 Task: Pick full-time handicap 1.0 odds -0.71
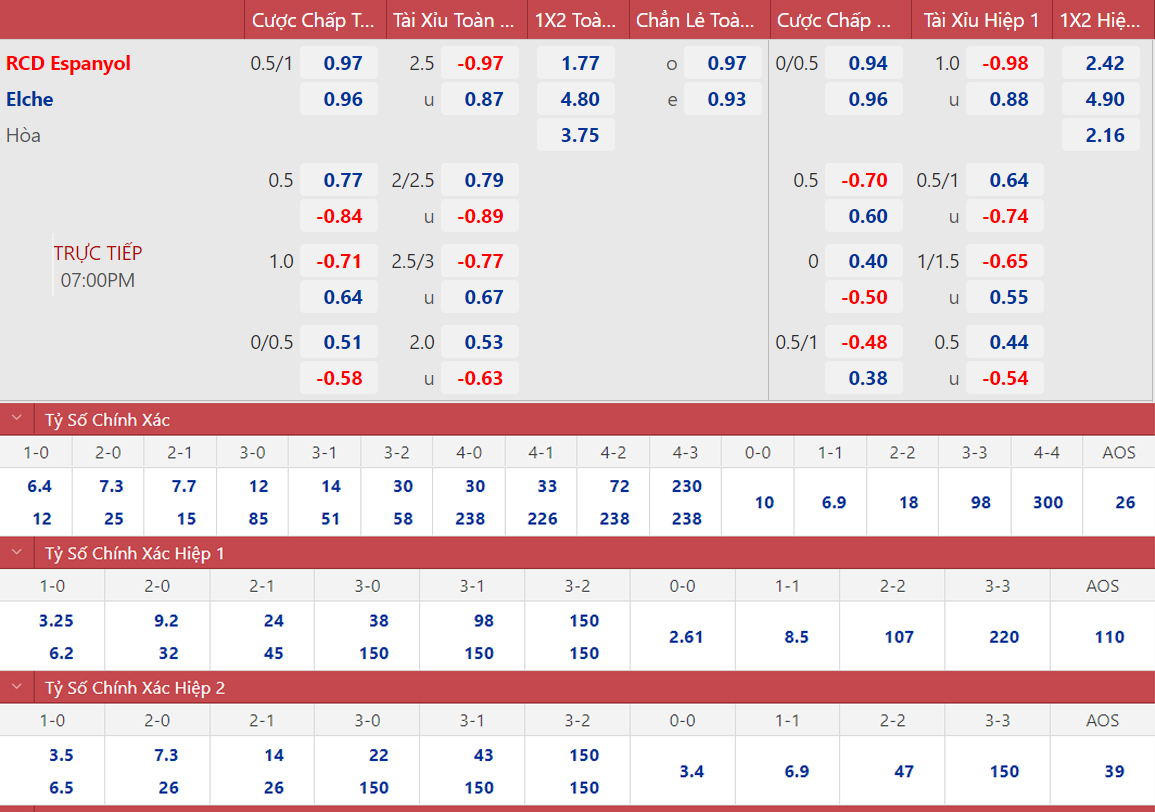tap(339, 262)
